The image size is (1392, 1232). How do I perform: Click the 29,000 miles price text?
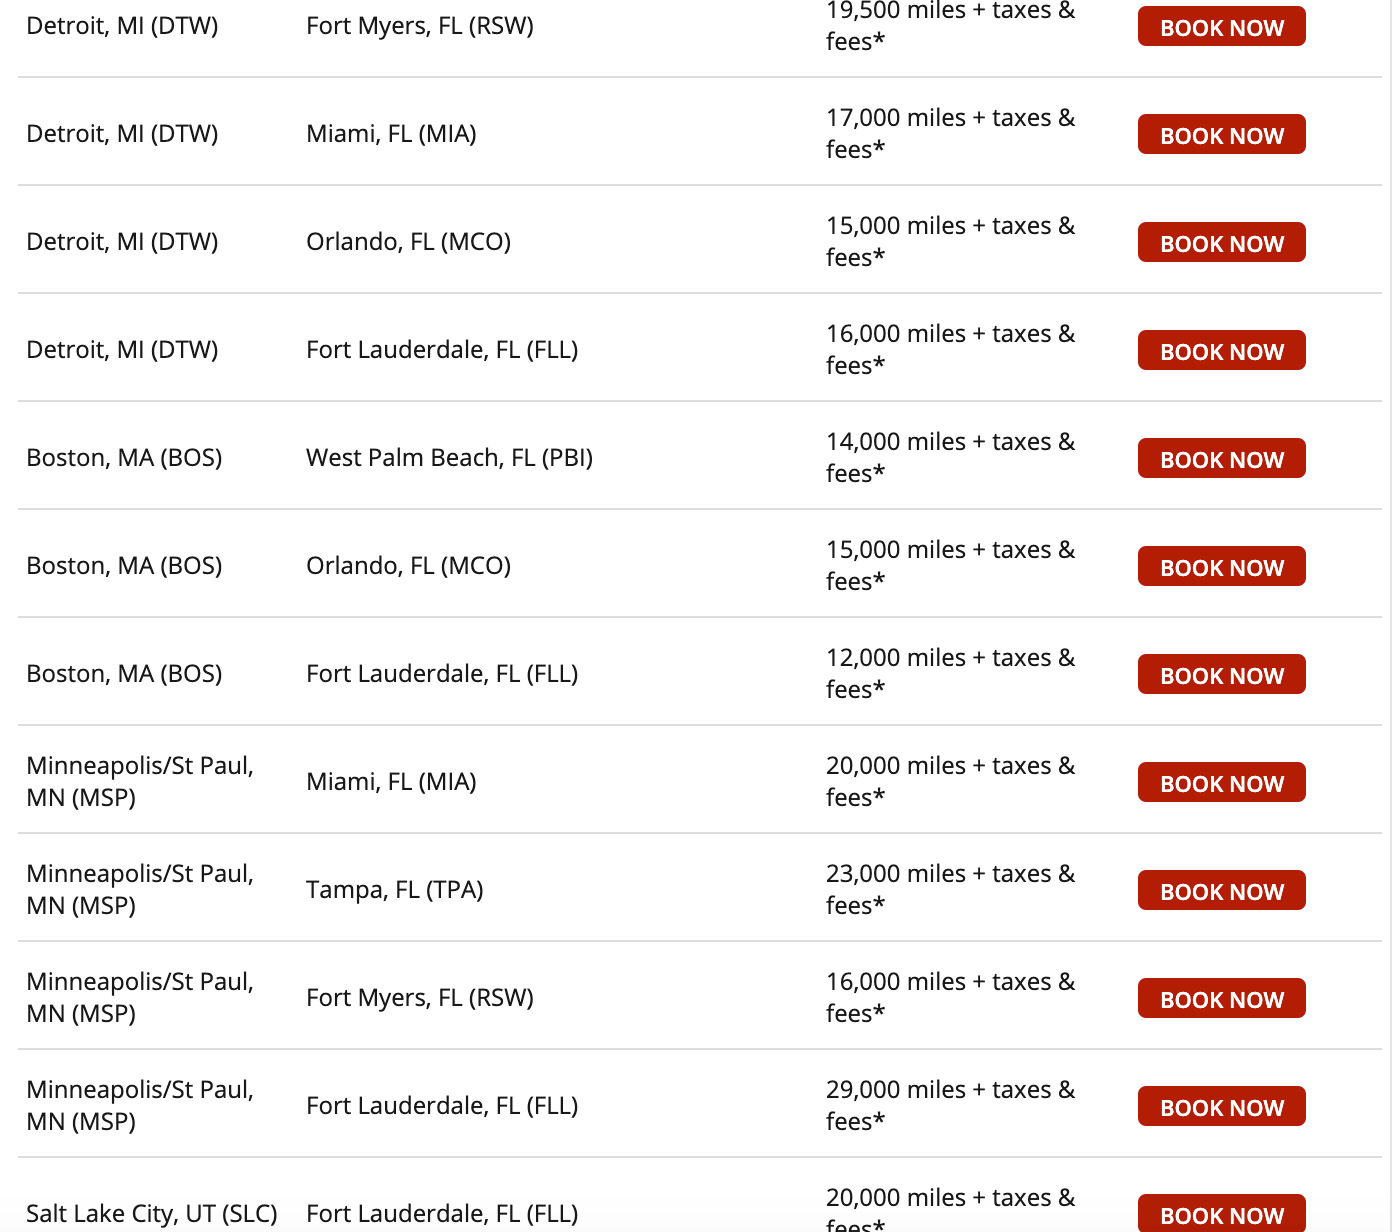point(949,1105)
